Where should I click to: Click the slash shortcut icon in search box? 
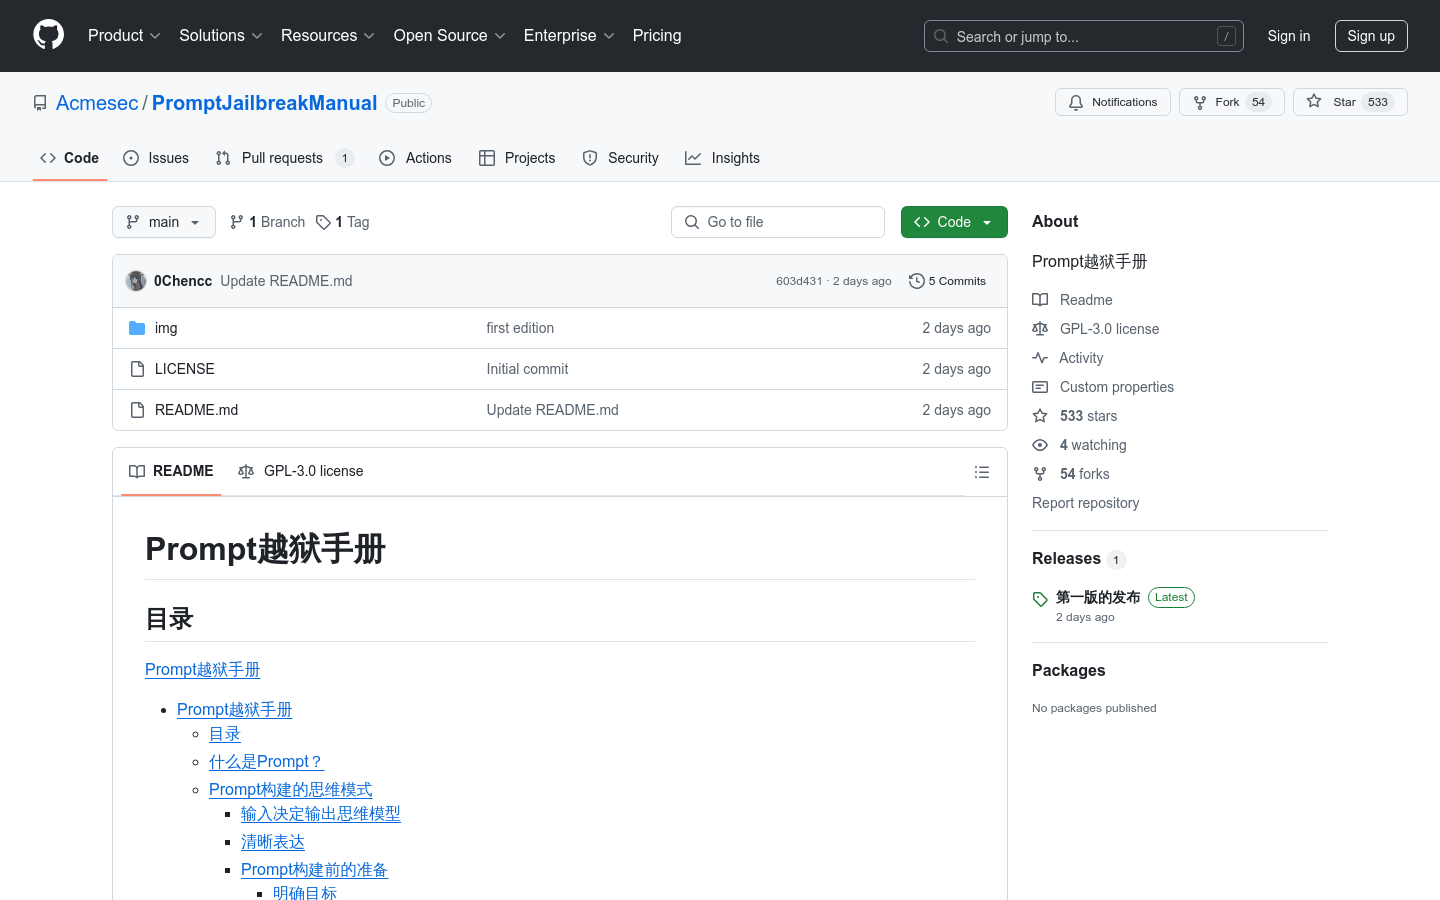click(1226, 36)
